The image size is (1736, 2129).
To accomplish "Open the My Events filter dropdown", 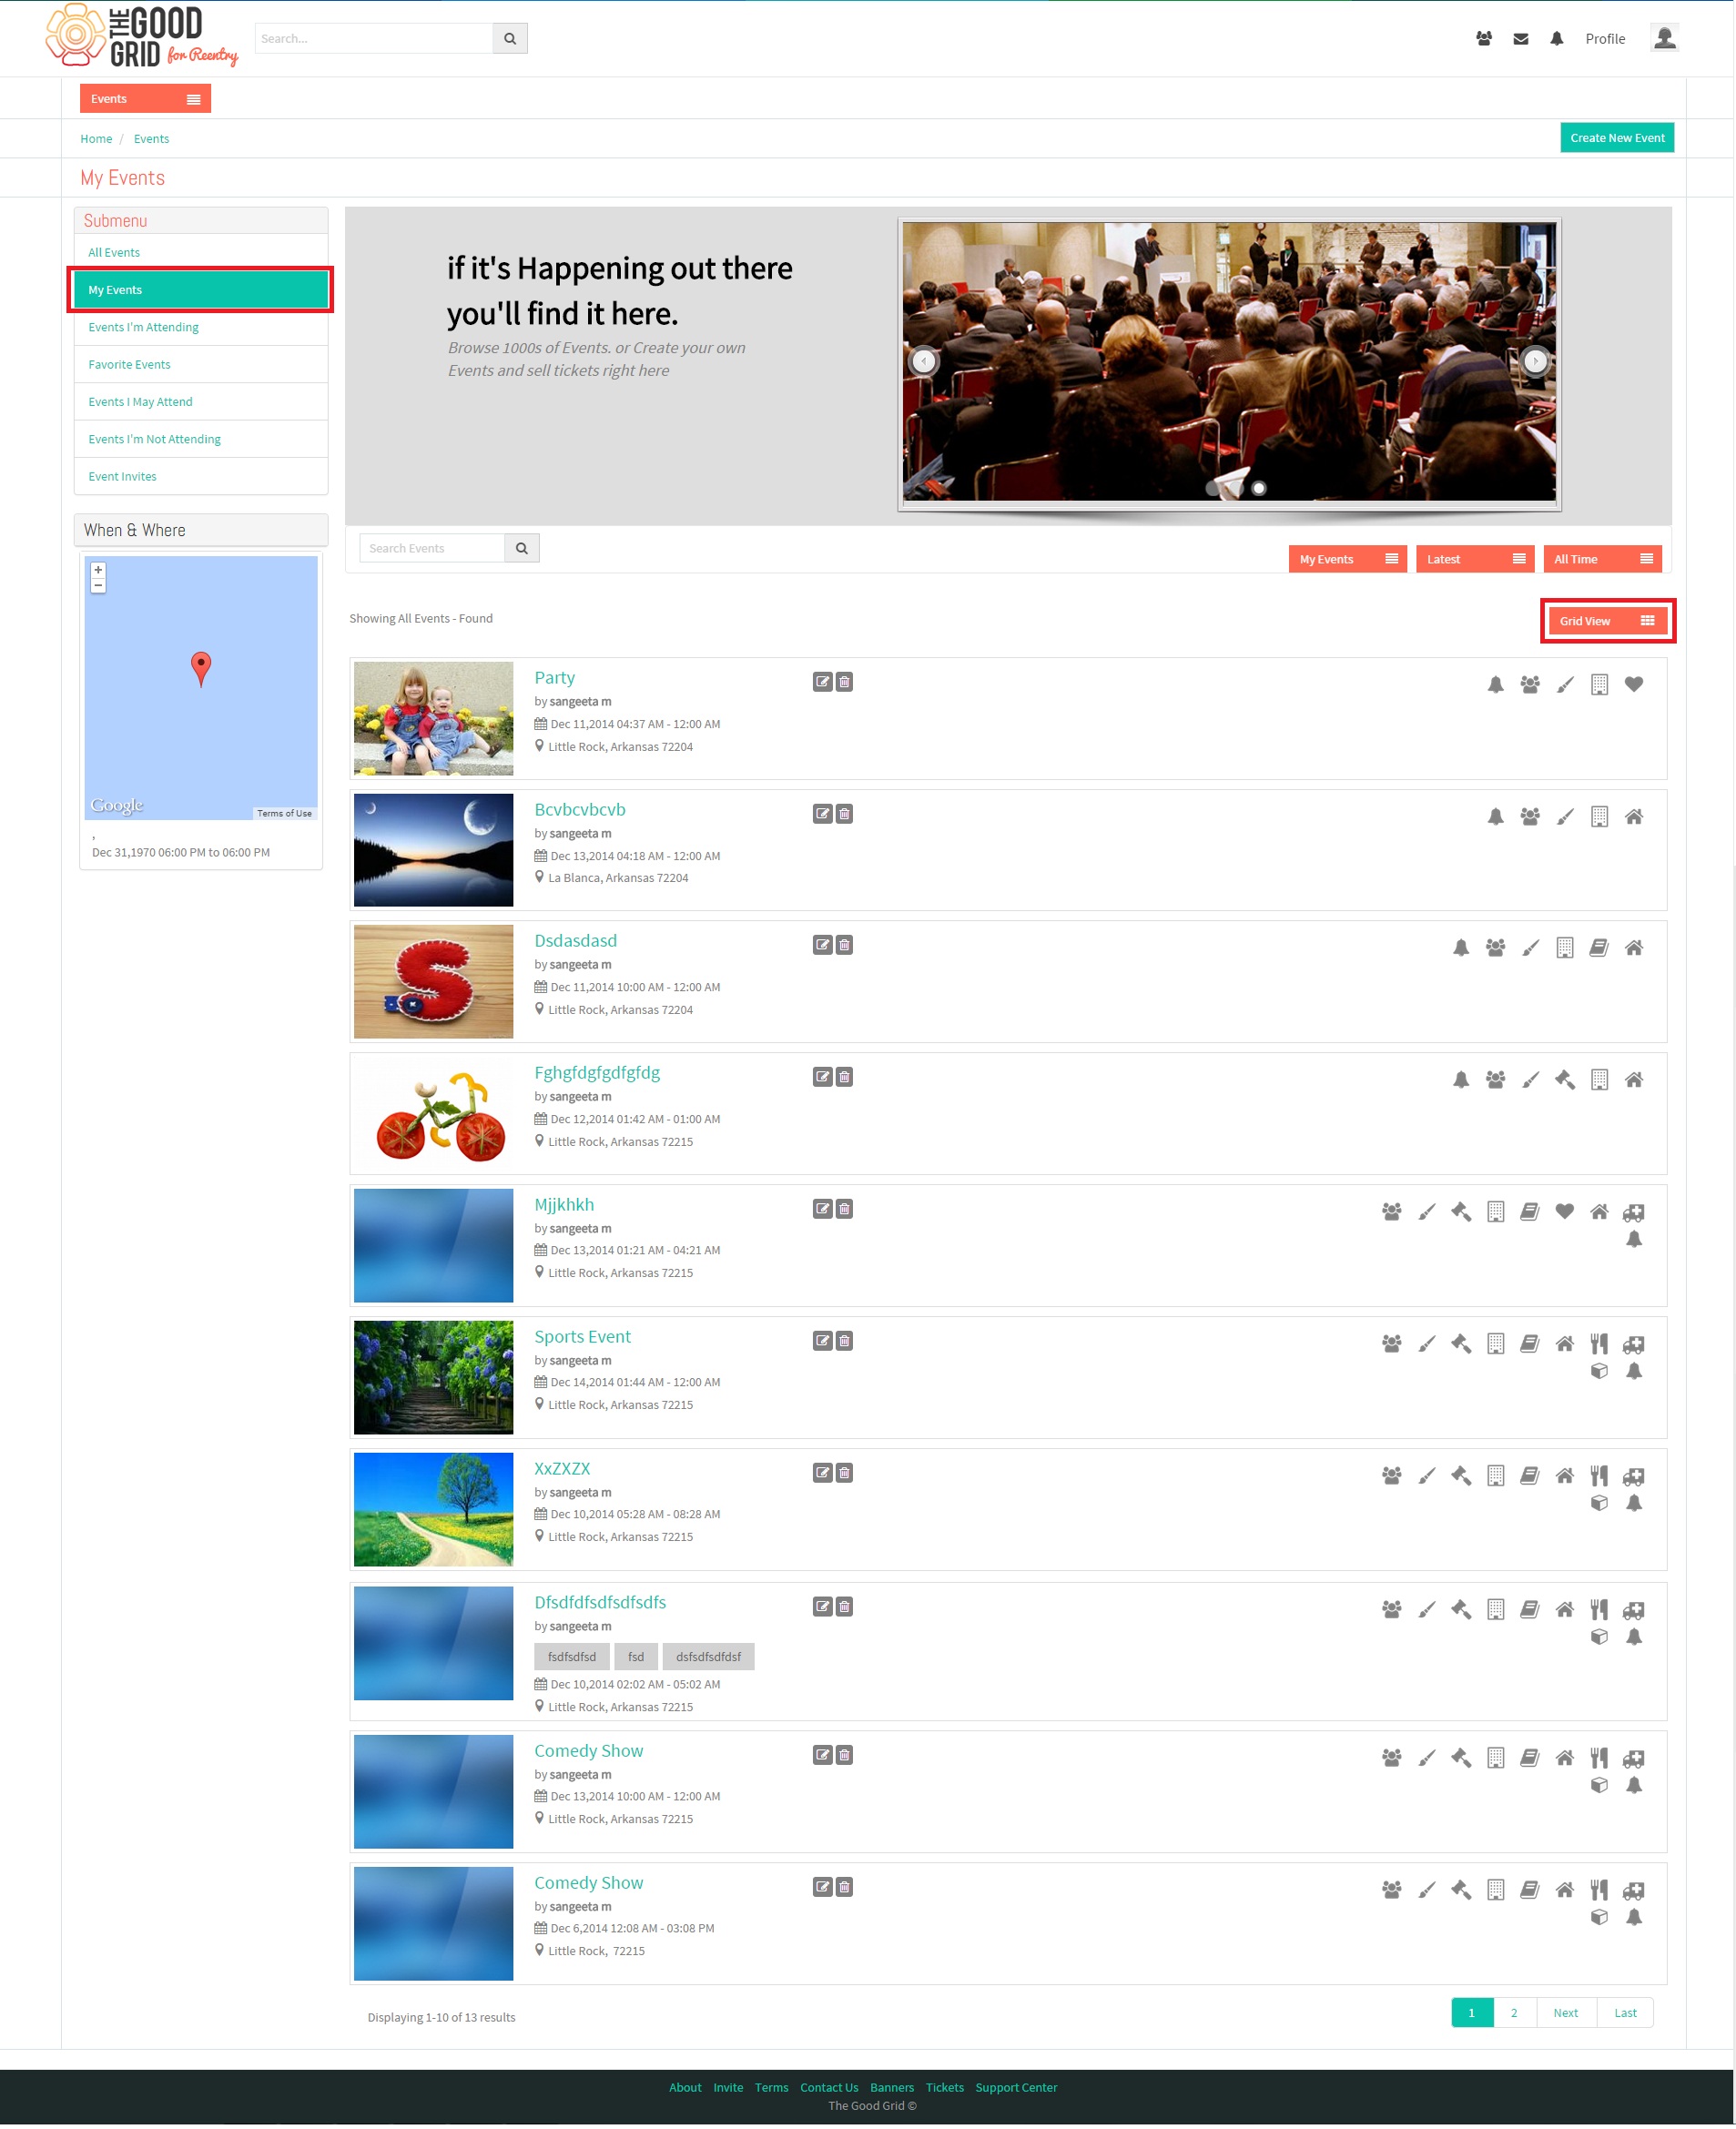I will [1347, 559].
